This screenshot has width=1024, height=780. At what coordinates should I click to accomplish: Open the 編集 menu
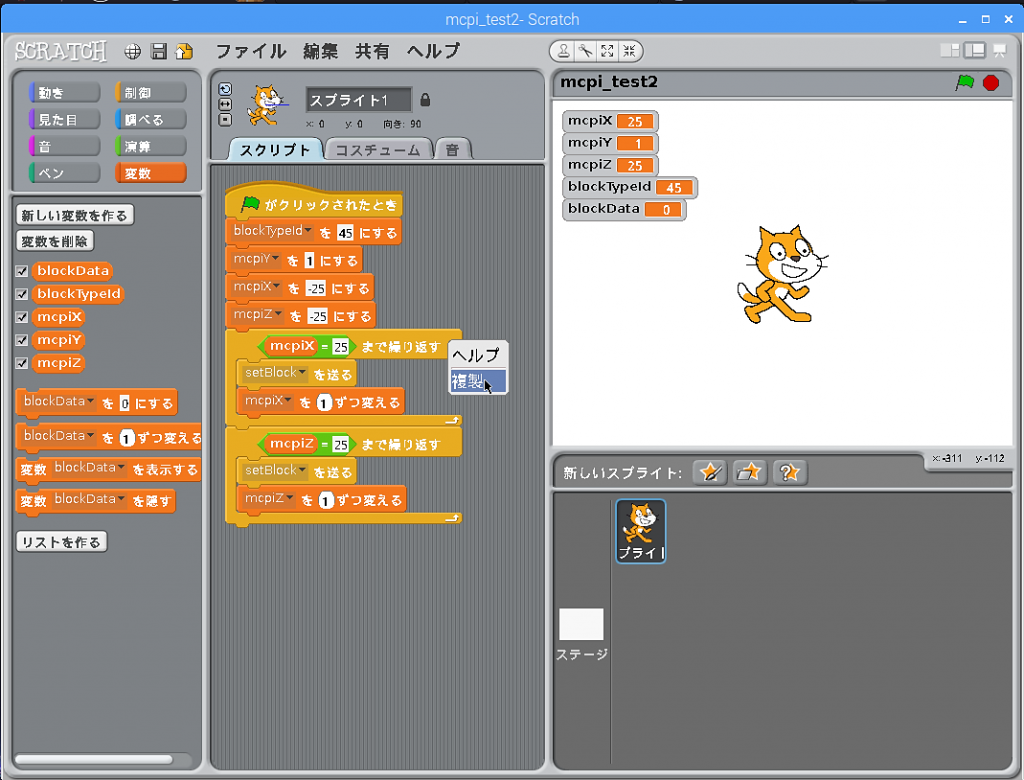point(320,51)
